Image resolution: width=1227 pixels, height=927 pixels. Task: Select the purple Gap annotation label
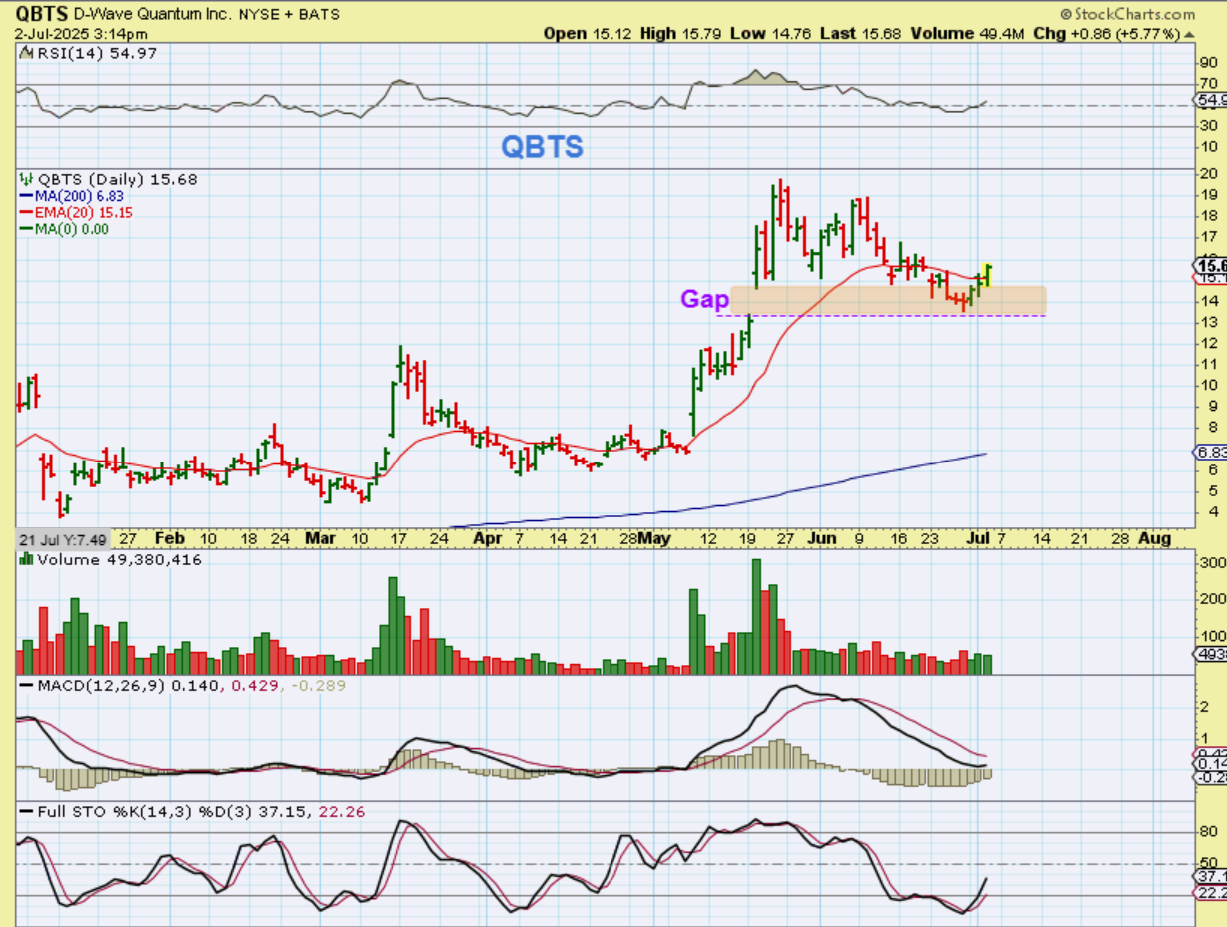704,299
